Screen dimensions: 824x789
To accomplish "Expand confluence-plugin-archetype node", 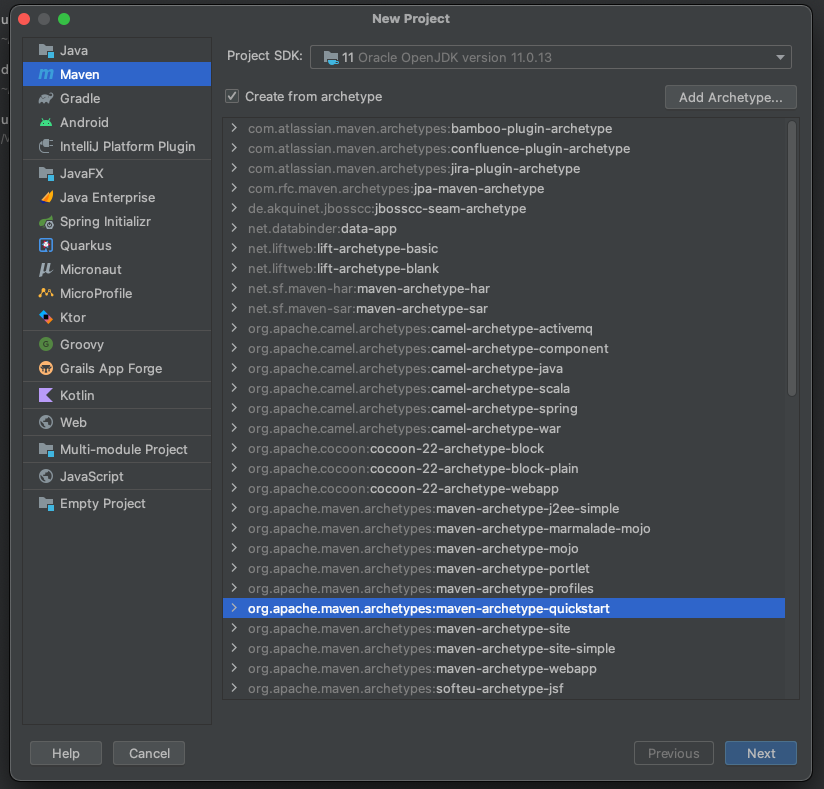I will (x=234, y=148).
